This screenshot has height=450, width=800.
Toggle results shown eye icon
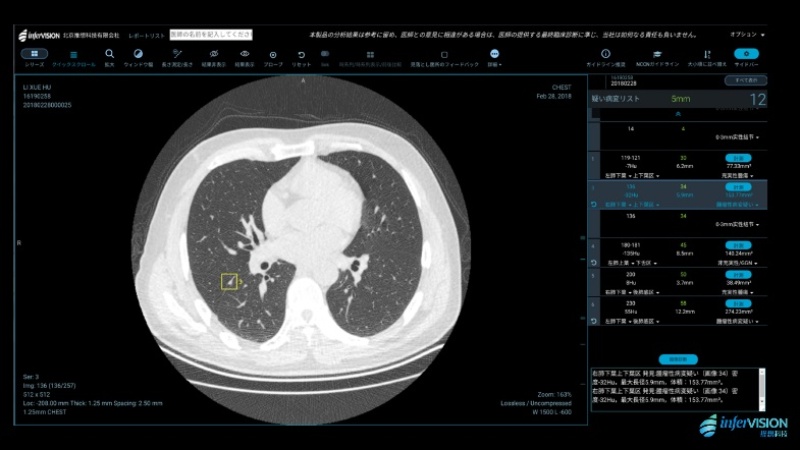pos(245,55)
